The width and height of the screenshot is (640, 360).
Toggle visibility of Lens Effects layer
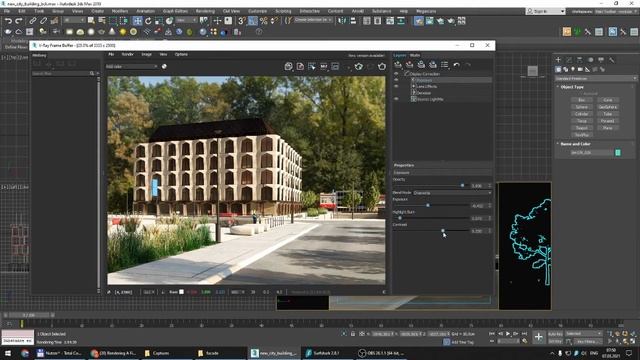396,87
